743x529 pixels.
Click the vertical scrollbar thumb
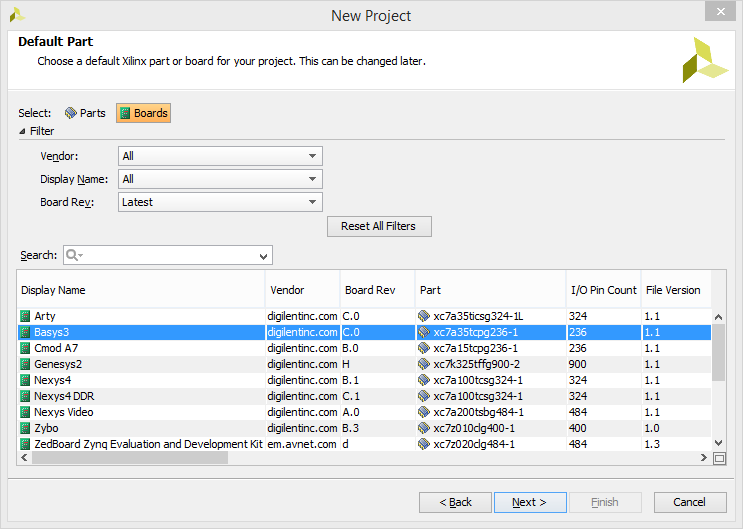click(x=718, y=352)
